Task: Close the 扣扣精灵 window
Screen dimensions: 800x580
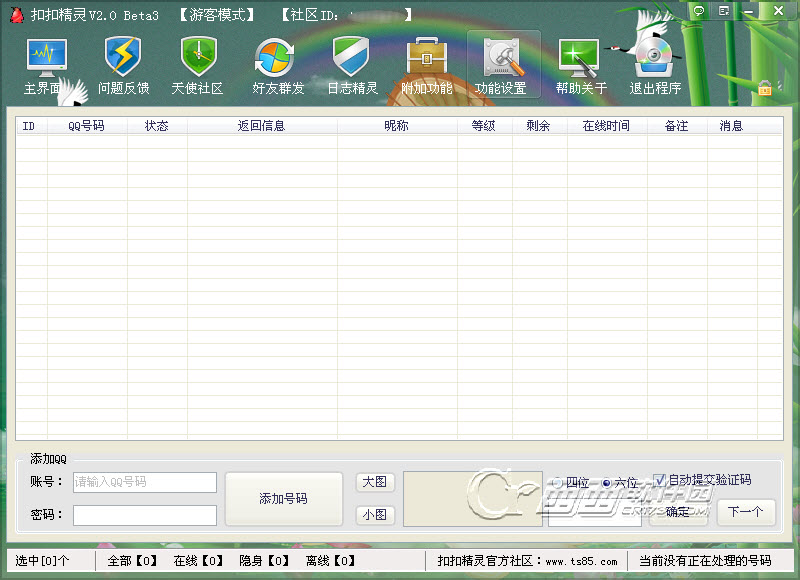Action: click(779, 11)
